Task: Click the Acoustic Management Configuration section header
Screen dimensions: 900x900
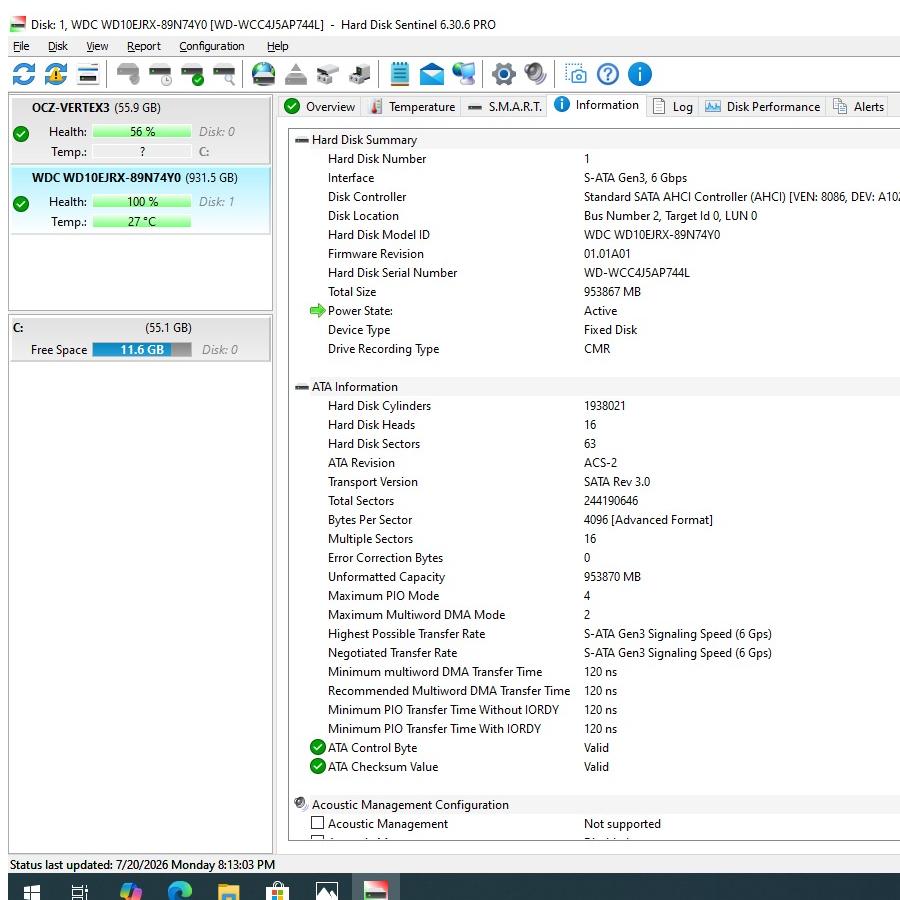Action: point(410,805)
